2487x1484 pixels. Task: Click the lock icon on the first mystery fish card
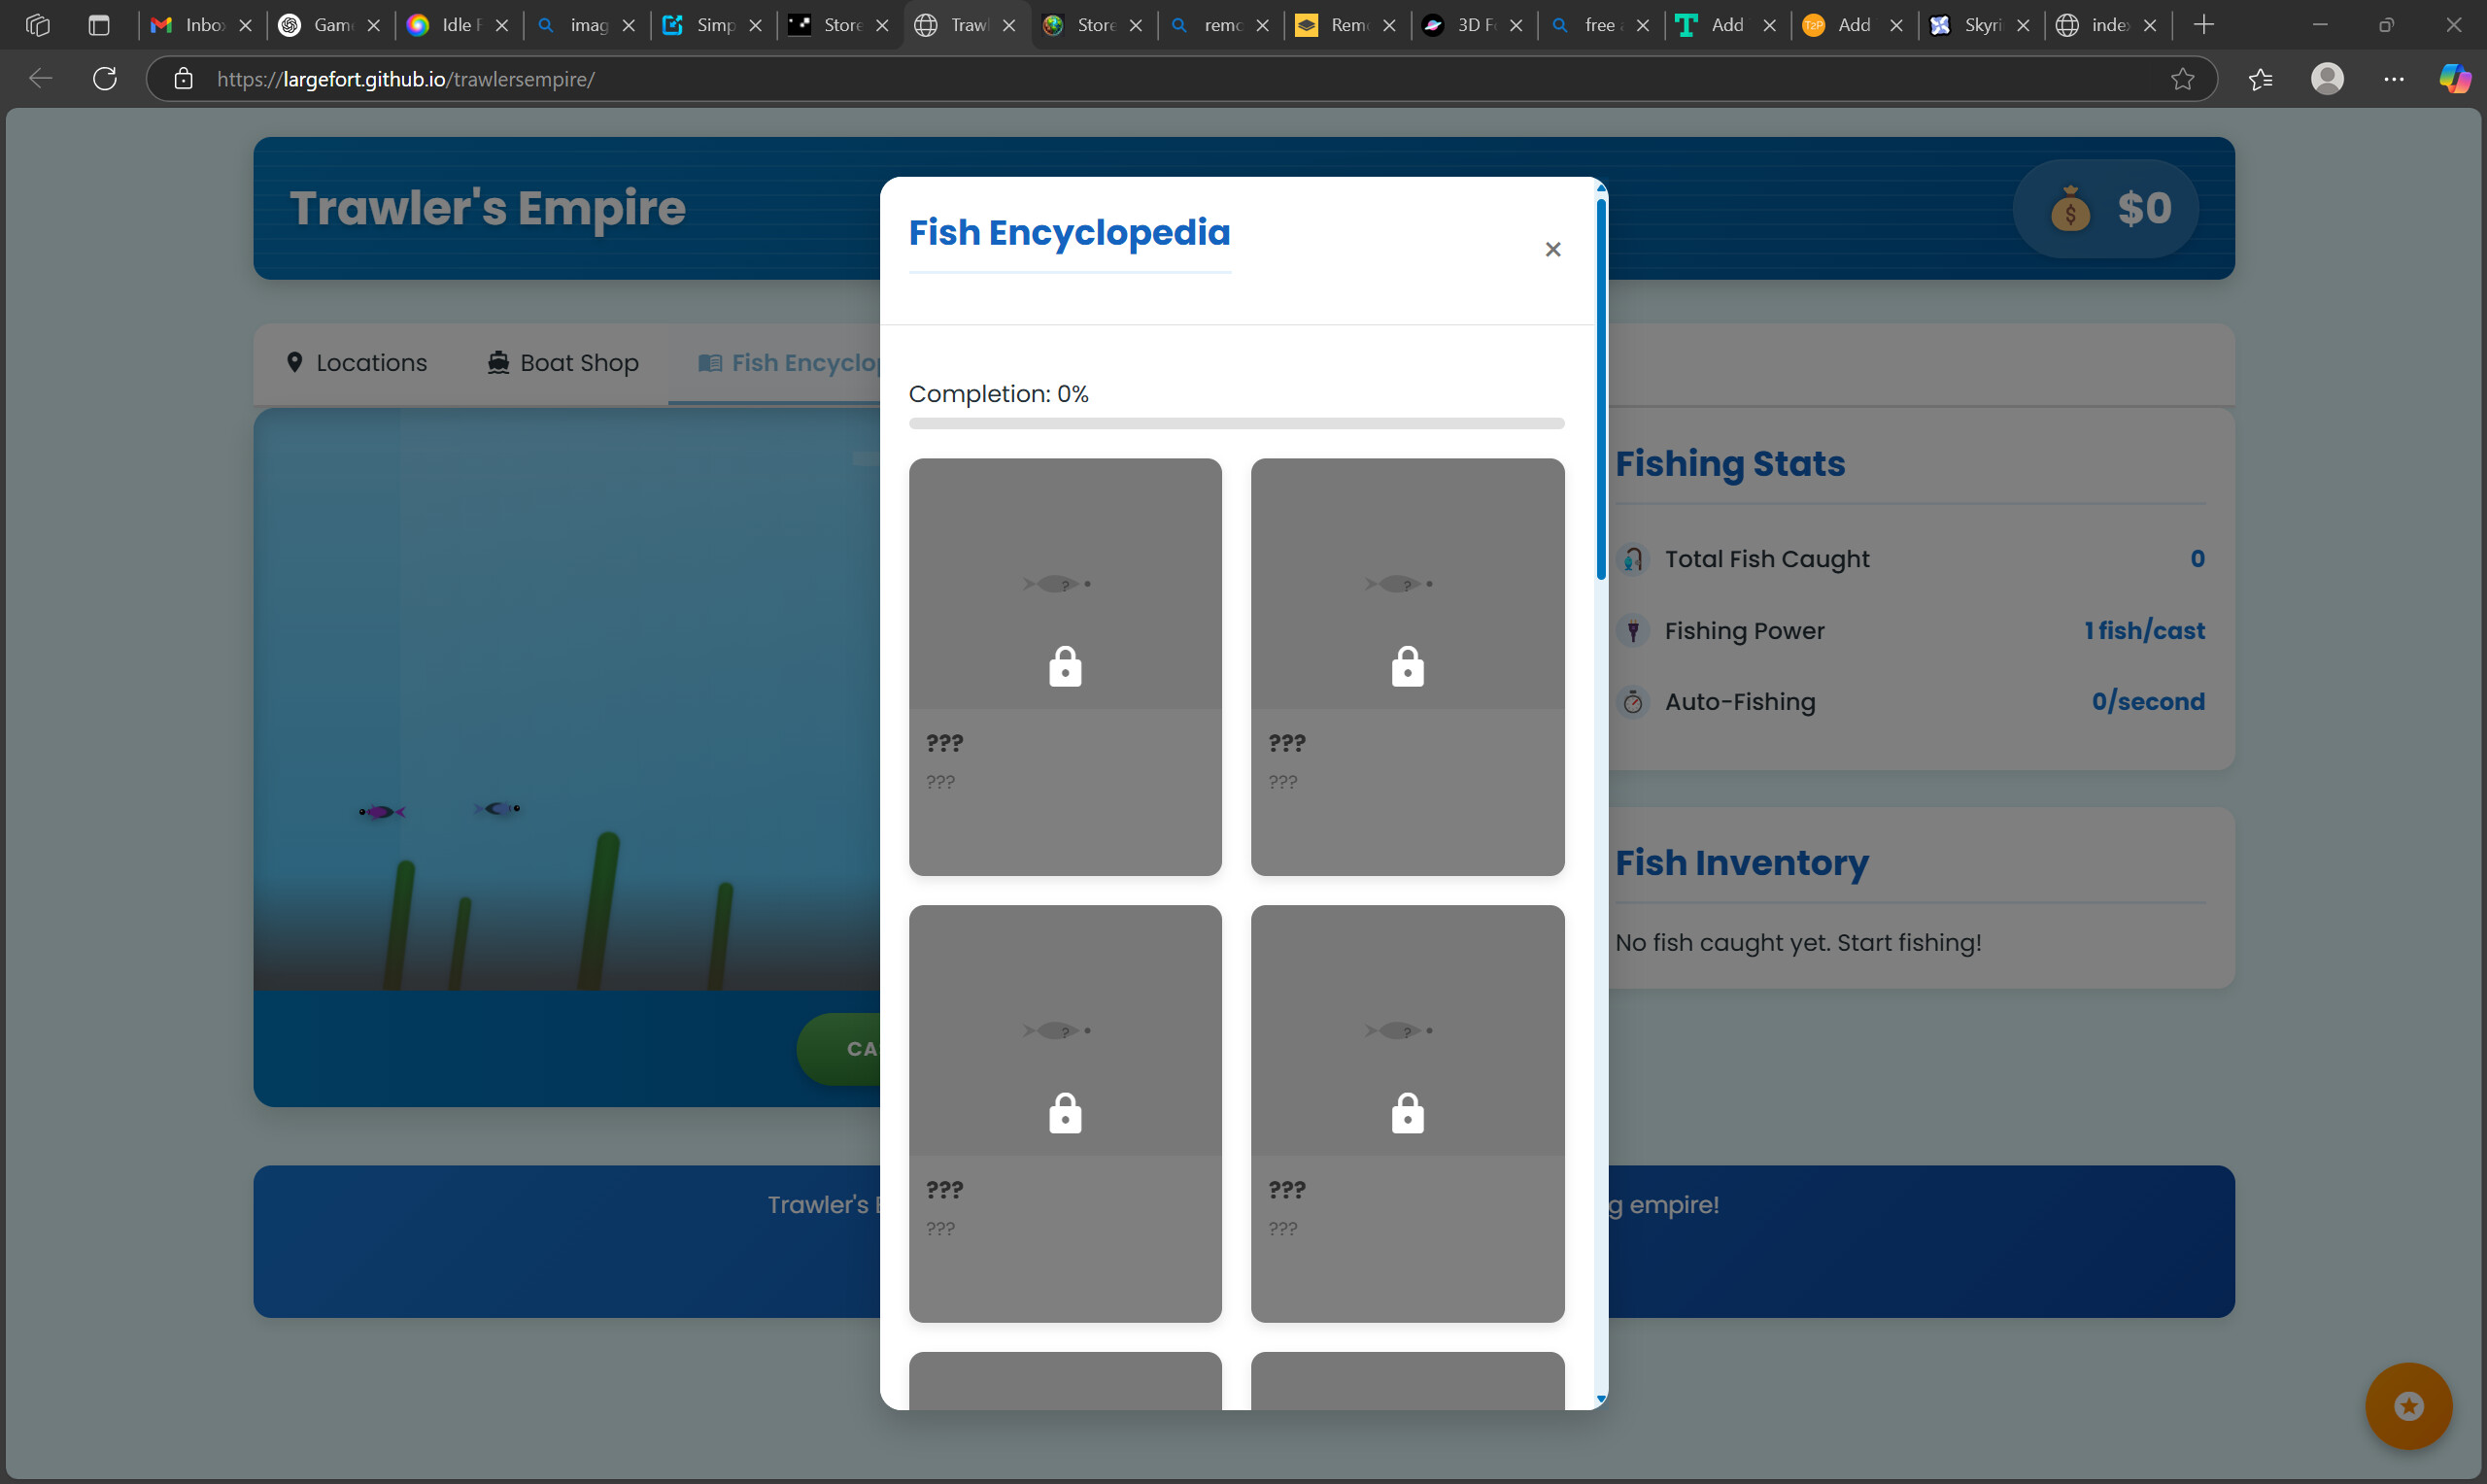tap(1064, 666)
